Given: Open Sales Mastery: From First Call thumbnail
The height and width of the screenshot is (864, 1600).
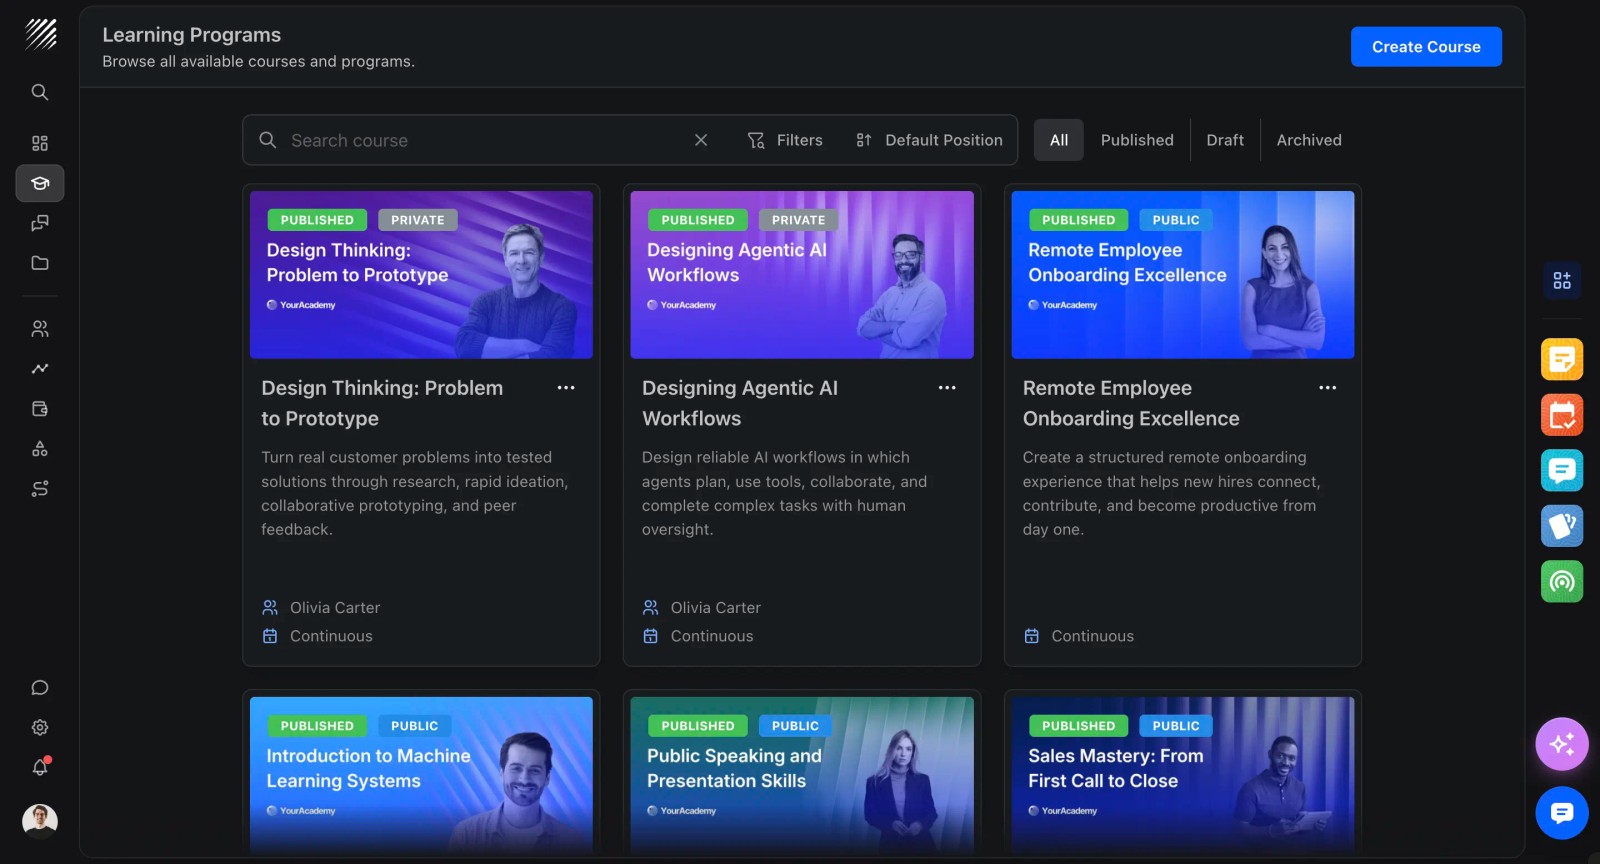Looking at the screenshot, I should (1183, 775).
